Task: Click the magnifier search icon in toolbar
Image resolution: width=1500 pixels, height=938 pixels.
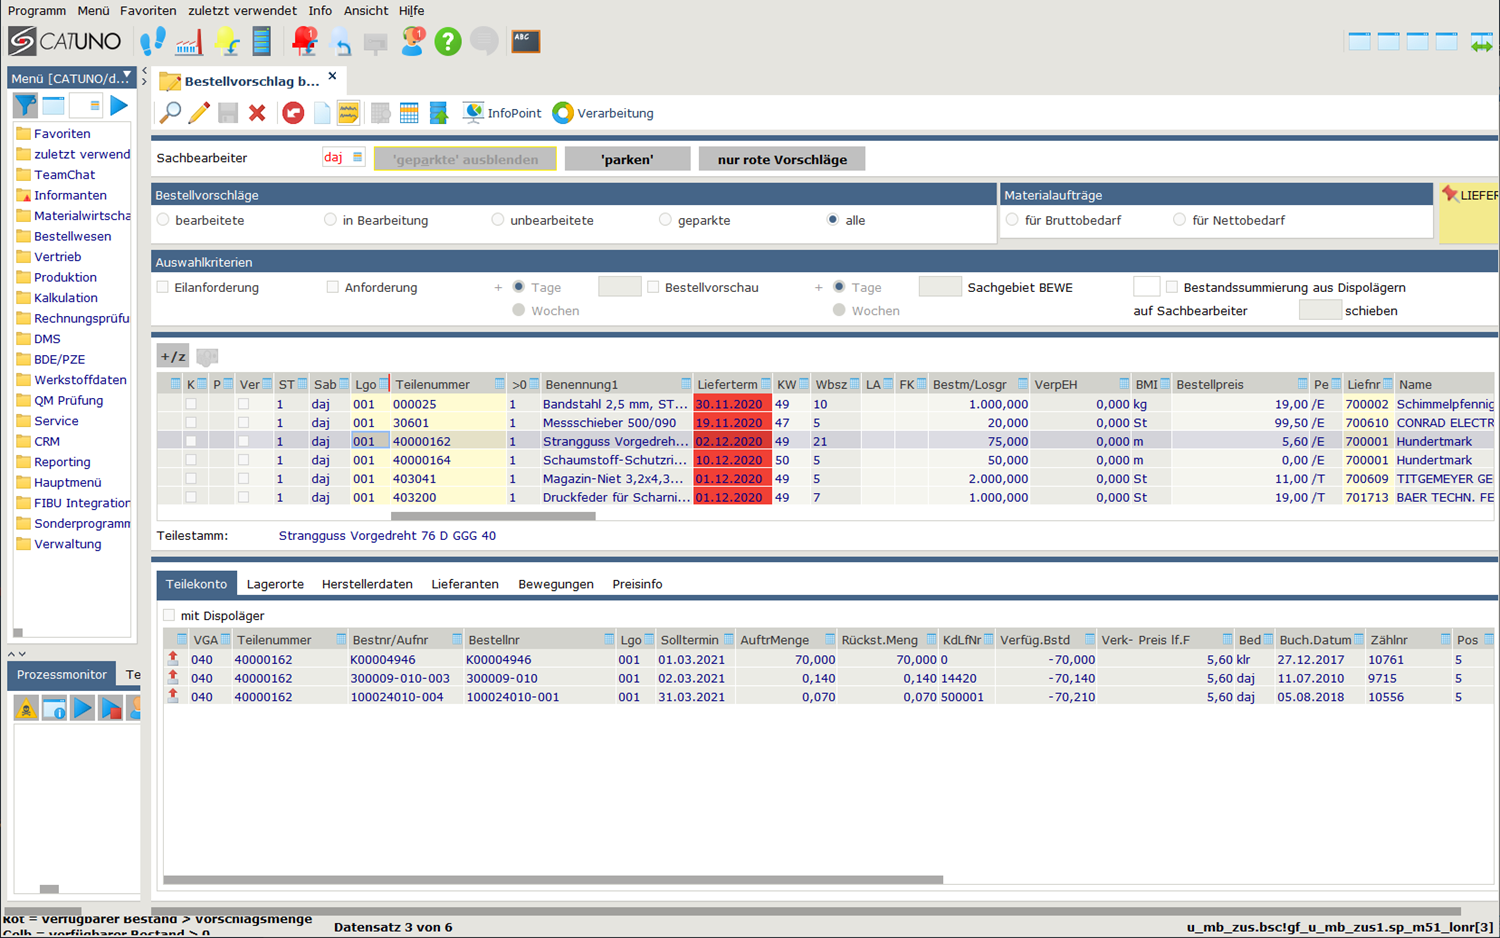Action: coord(171,113)
